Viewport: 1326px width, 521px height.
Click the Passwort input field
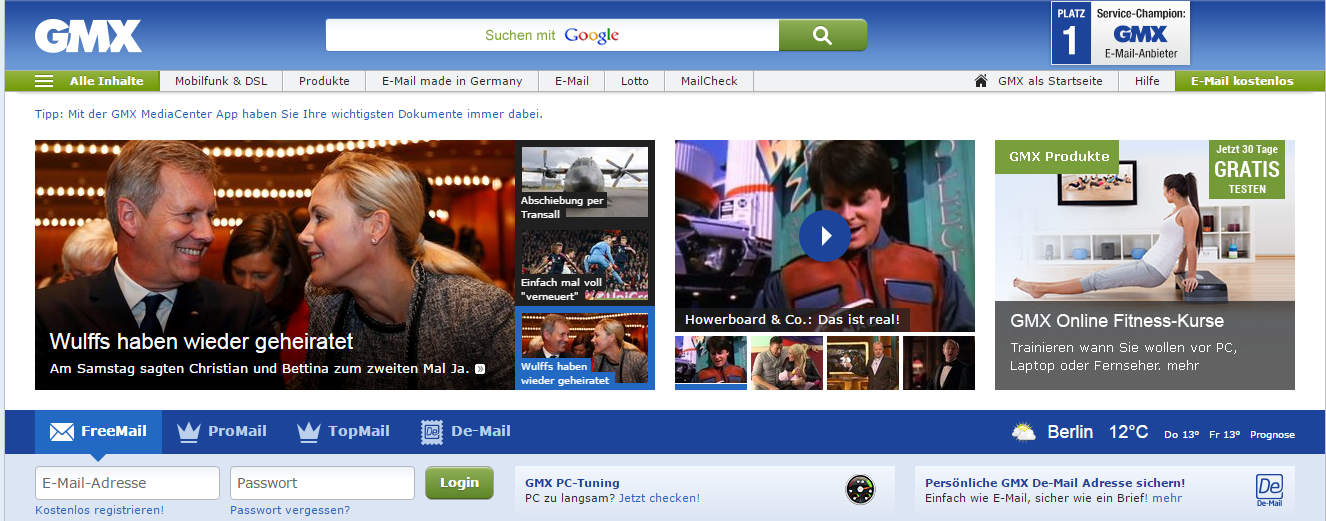click(x=322, y=483)
